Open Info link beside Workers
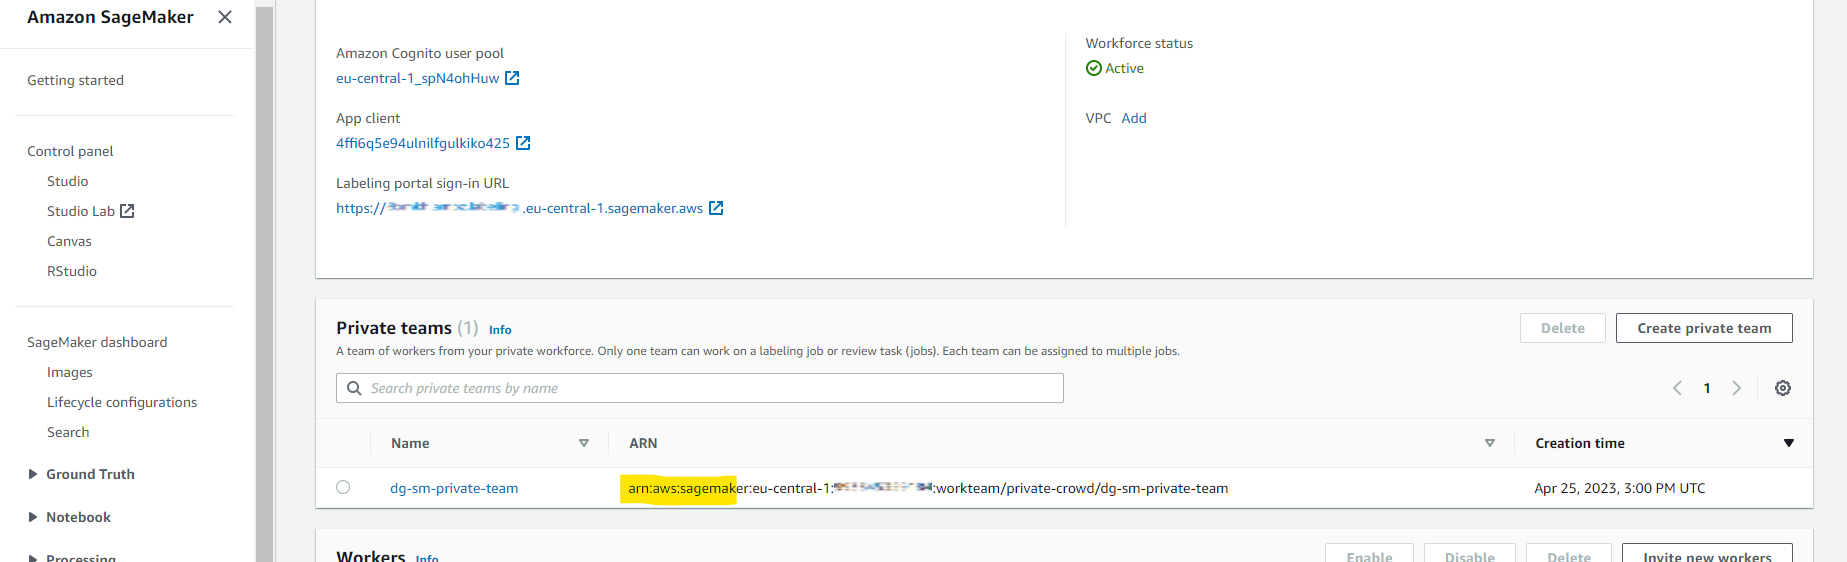The height and width of the screenshot is (562, 1847). [x=427, y=557]
